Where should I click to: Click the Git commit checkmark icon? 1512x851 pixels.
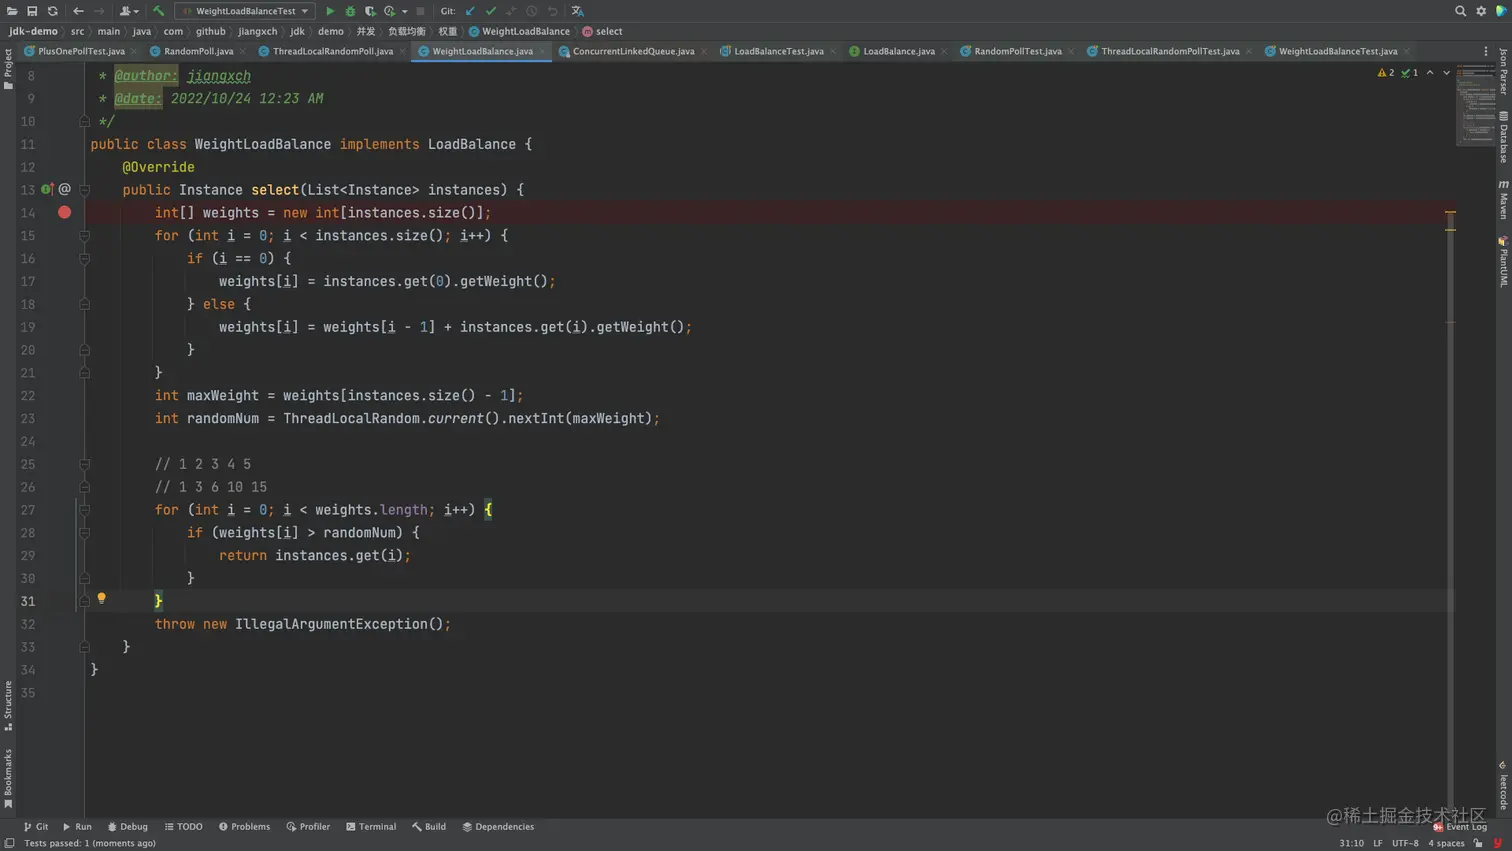[x=491, y=11]
